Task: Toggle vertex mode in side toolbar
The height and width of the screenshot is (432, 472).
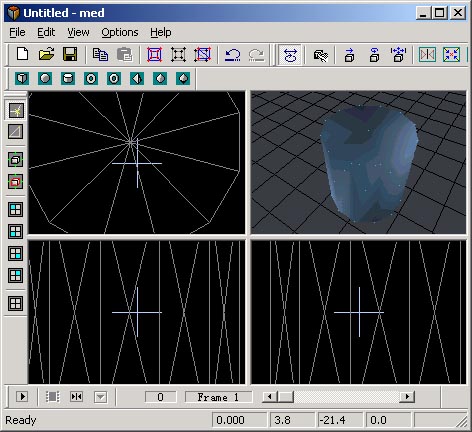Action: pyautogui.click(x=16, y=110)
